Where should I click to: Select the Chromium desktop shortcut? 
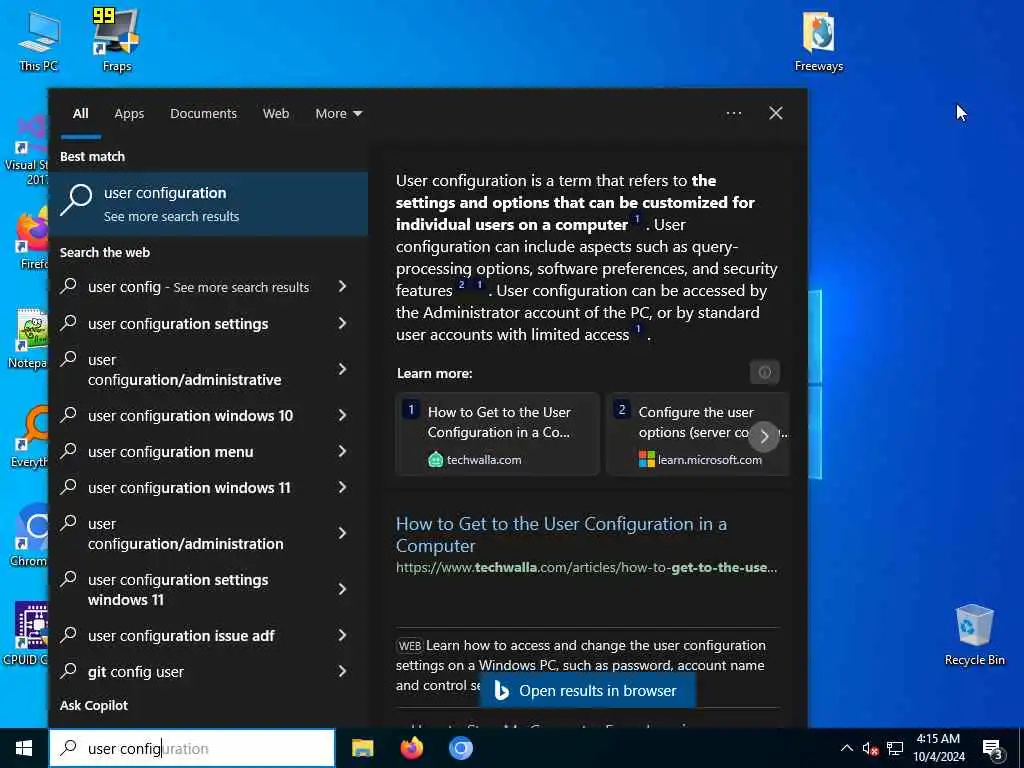(30, 536)
